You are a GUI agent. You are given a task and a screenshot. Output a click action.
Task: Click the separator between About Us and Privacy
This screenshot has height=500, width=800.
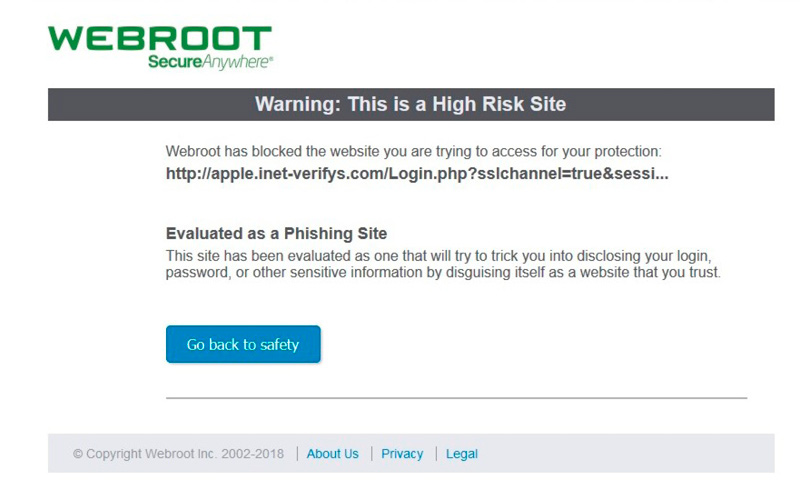click(x=371, y=454)
